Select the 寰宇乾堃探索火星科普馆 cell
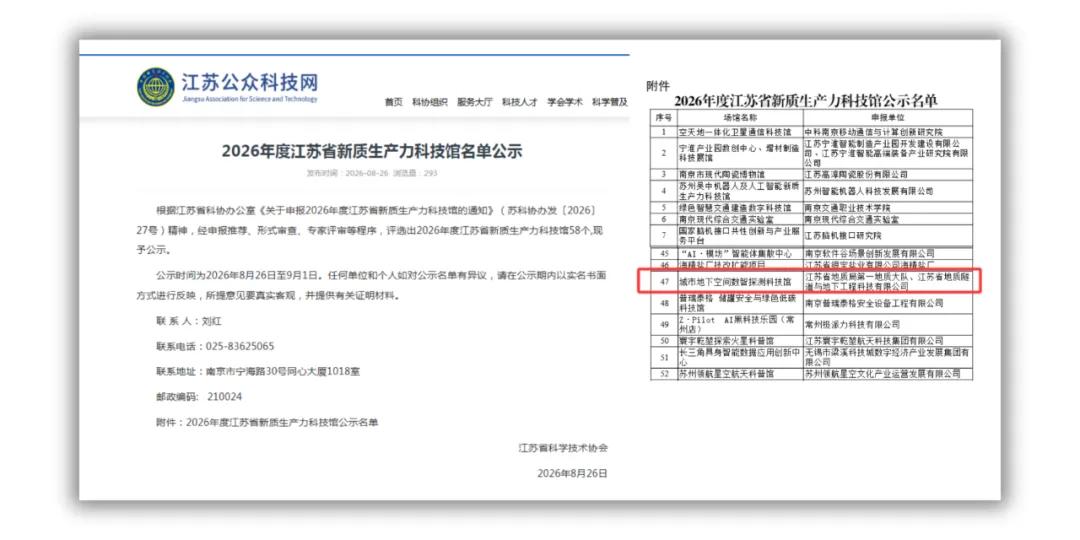1080x540 pixels. (x=739, y=341)
